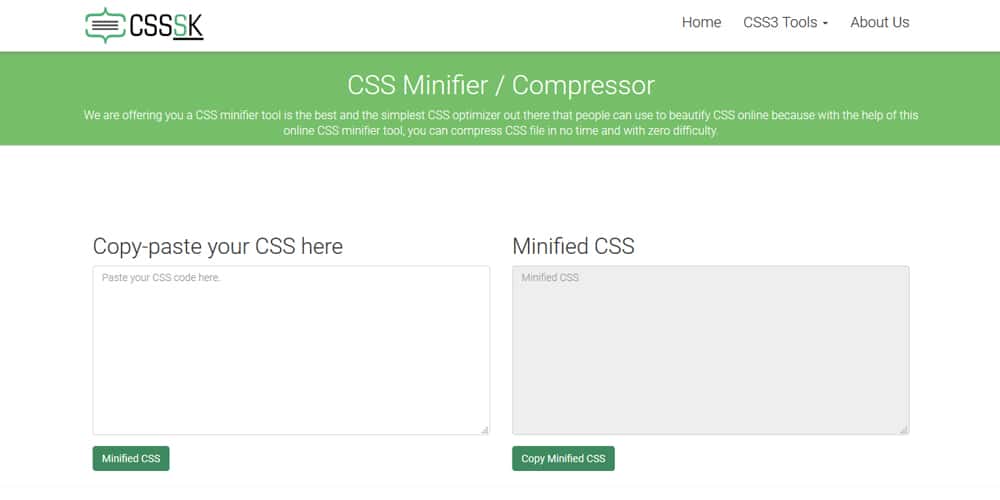Open the About Us page
1000x500 pixels.
point(880,22)
